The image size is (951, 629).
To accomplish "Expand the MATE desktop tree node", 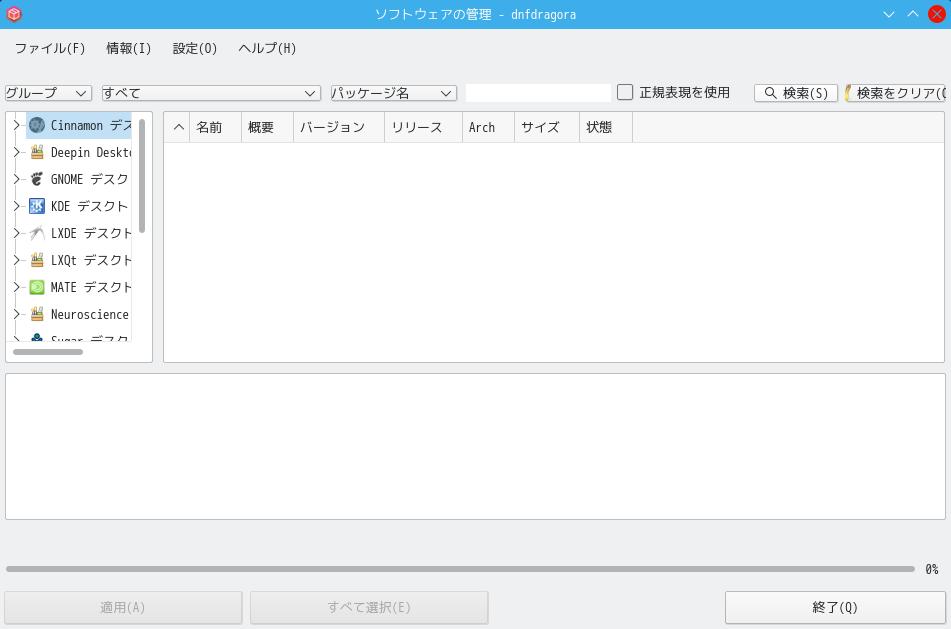I will [17, 287].
